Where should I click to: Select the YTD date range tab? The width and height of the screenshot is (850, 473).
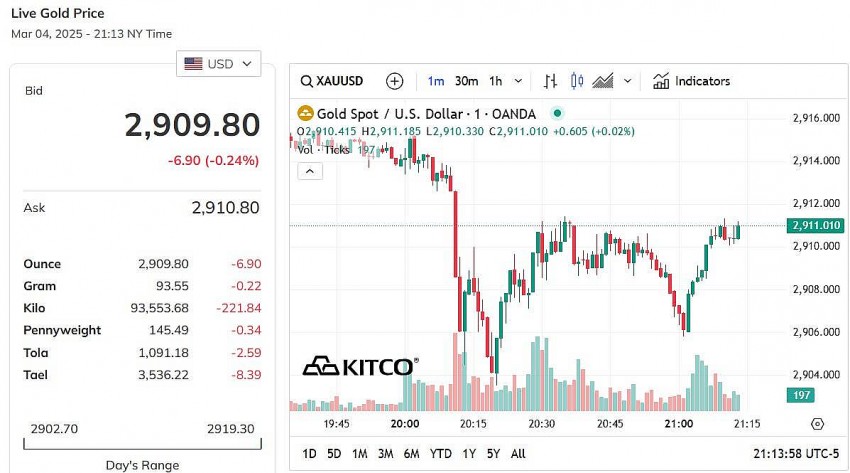pos(440,454)
